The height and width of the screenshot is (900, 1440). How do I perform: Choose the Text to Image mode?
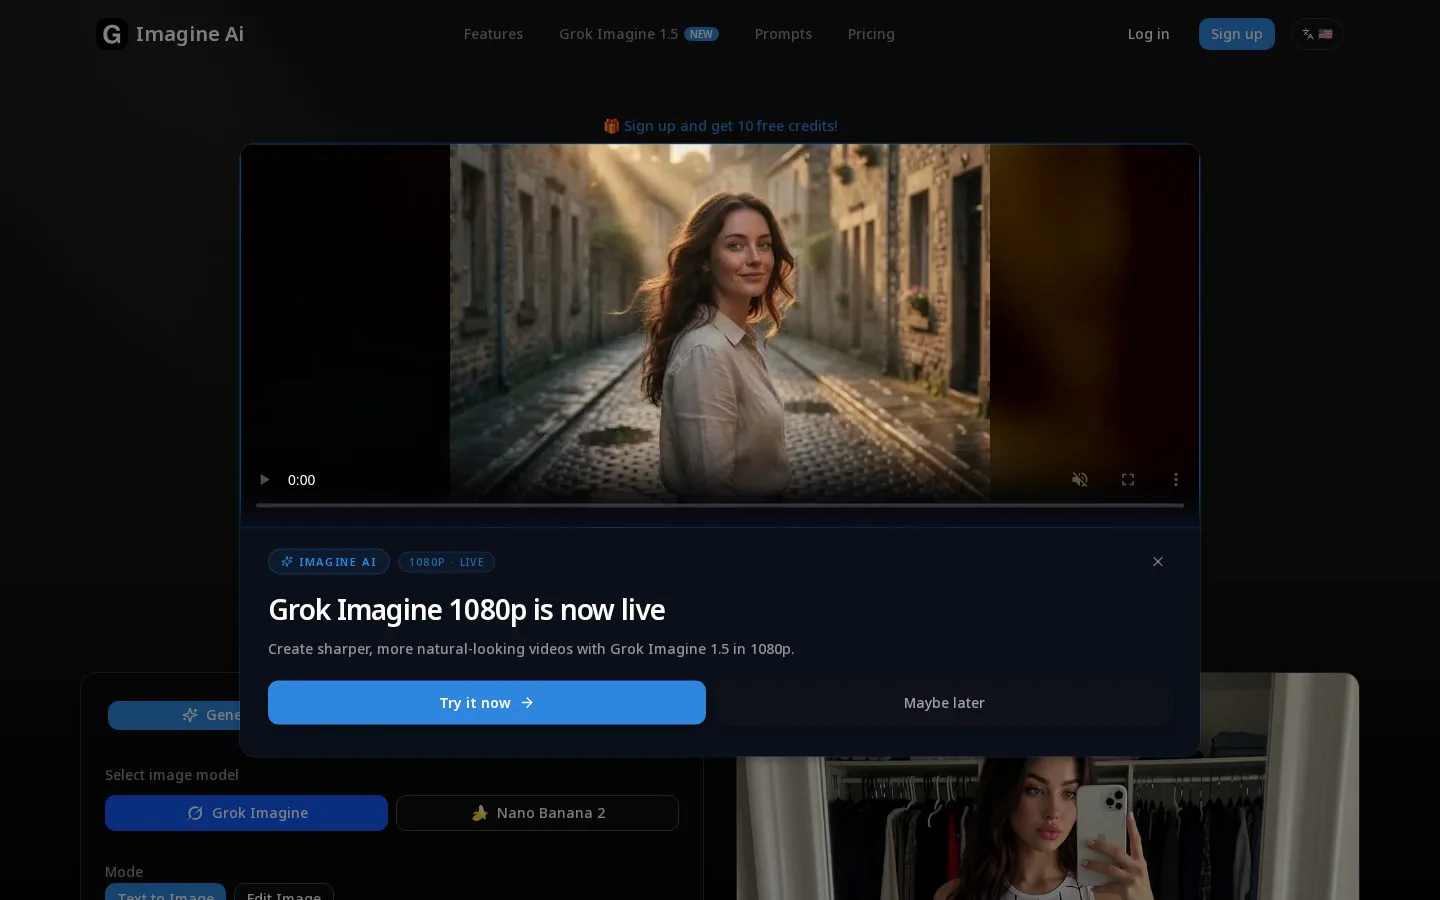166,892
